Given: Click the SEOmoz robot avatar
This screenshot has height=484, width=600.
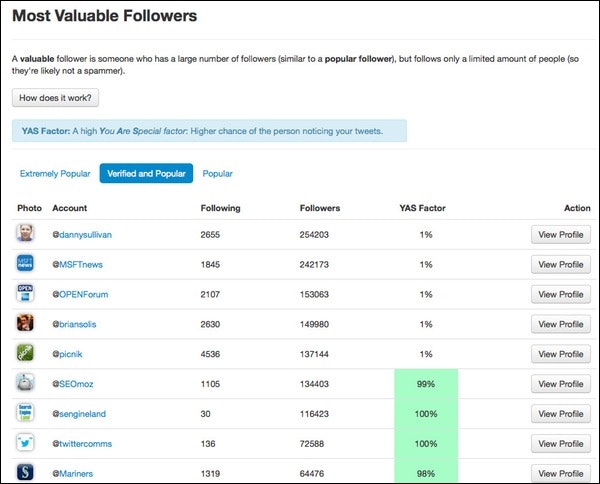Looking at the screenshot, I should tap(26, 383).
